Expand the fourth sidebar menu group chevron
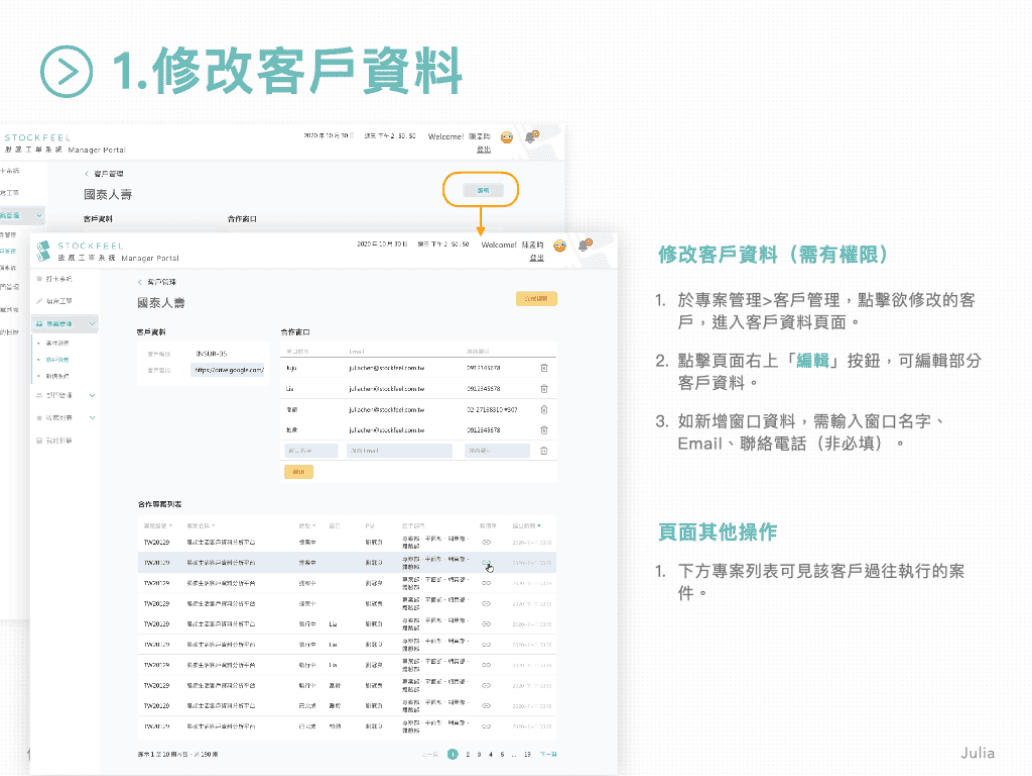Viewport: 1032px width, 776px height. click(92, 395)
